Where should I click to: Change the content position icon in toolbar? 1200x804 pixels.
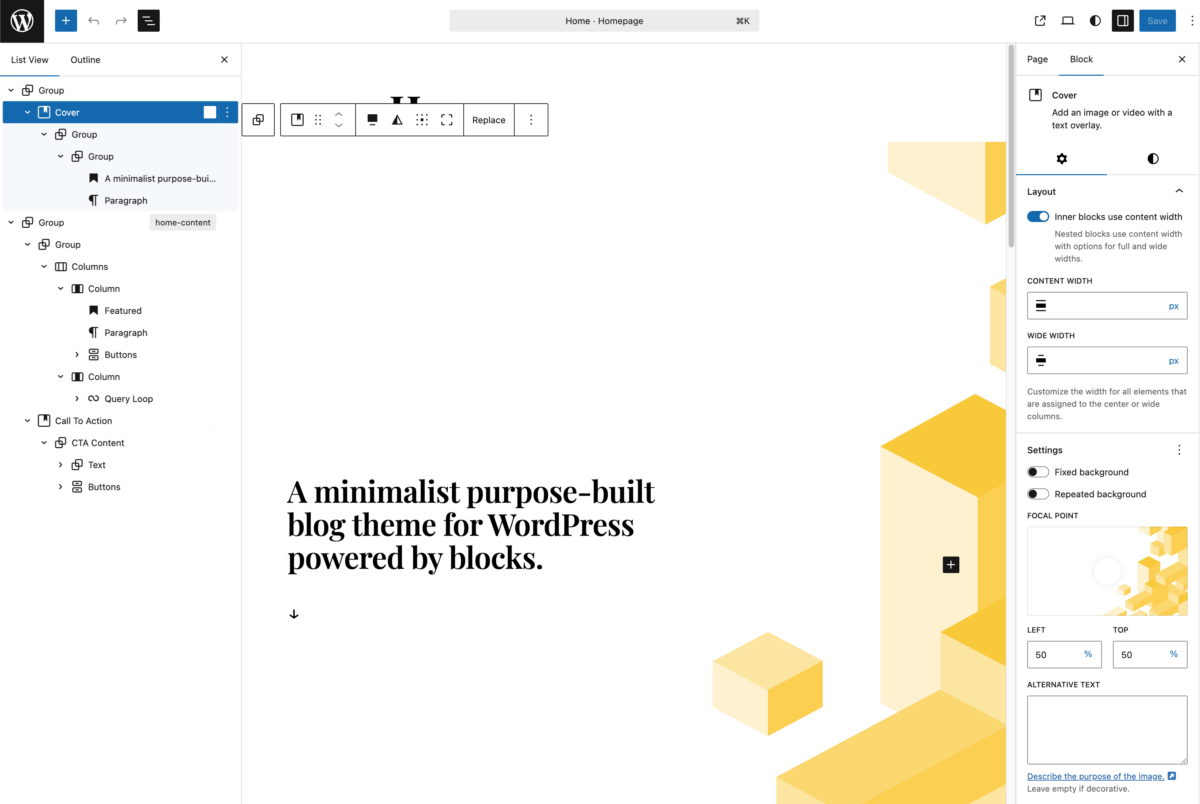(422, 120)
